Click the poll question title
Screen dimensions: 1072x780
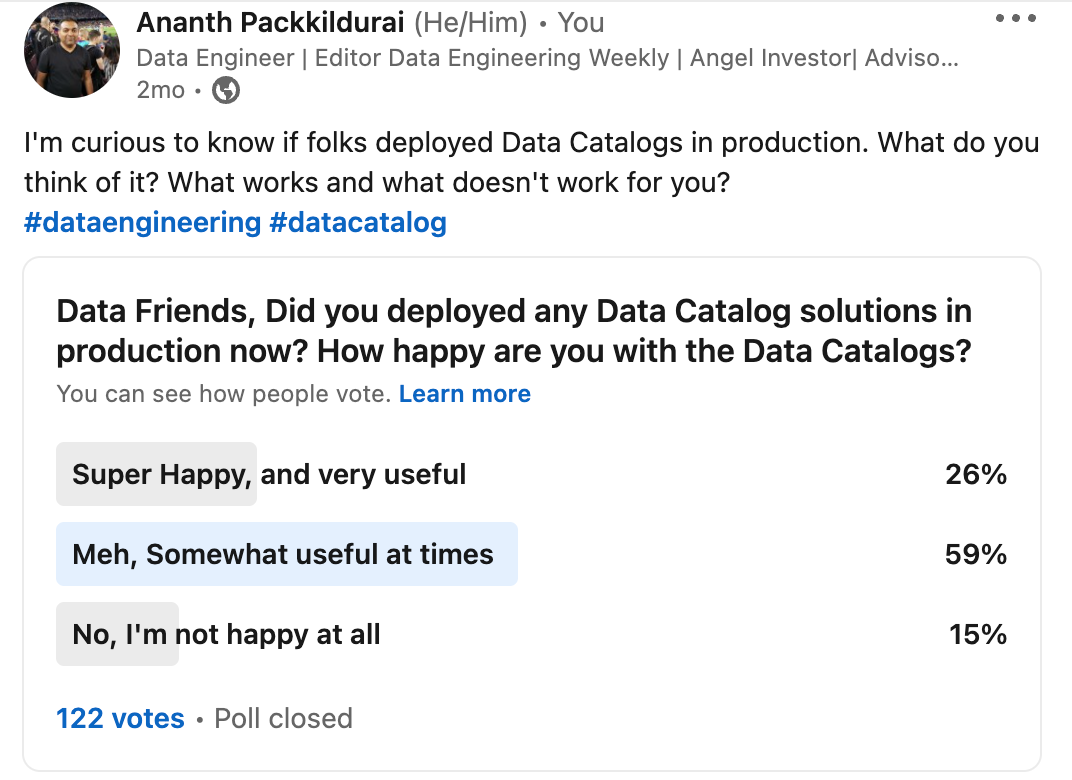coord(514,330)
